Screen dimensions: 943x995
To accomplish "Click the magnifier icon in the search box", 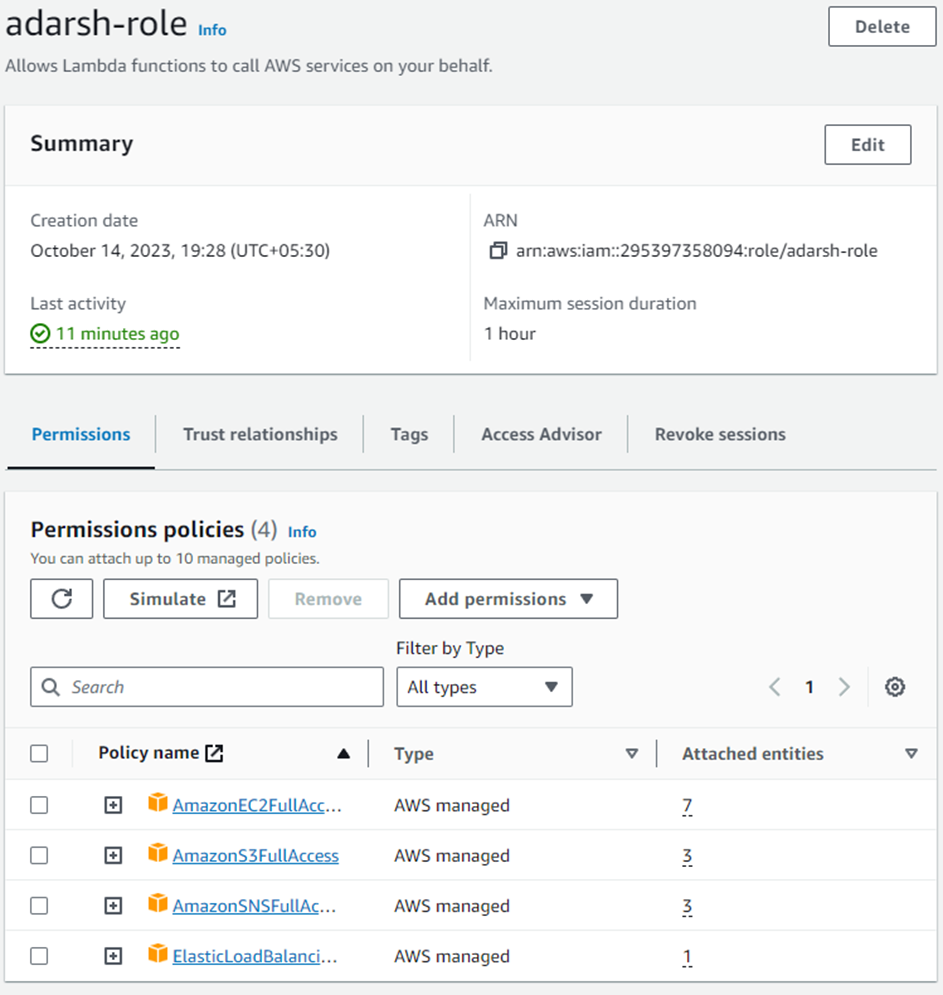I will click(51, 687).
